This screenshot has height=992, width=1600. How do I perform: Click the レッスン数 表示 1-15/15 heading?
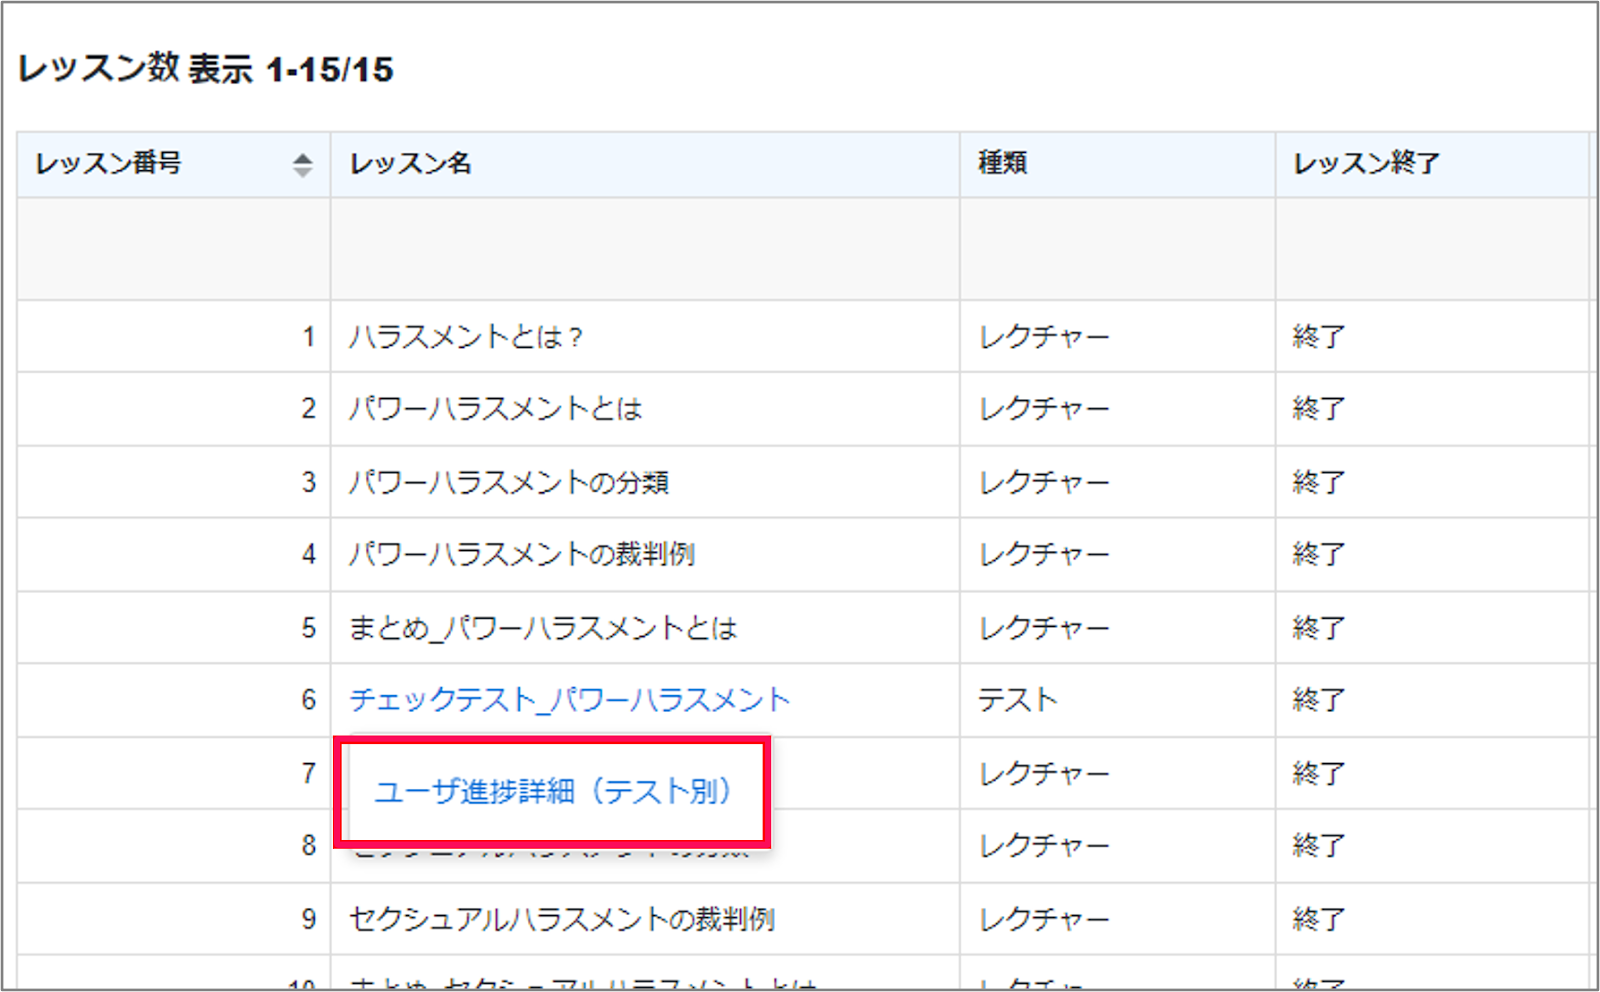tap(206, 69)
